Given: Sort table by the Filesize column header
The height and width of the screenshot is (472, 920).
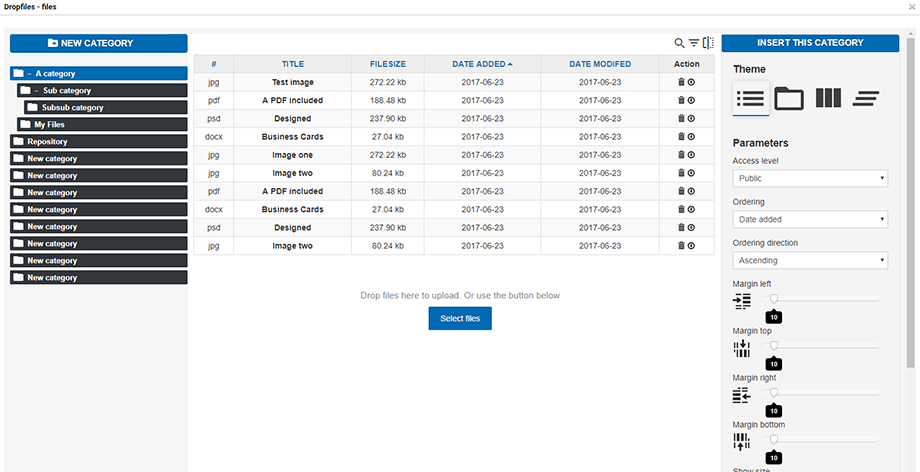Looking at the screenshot, I should [x=387, y=64].
